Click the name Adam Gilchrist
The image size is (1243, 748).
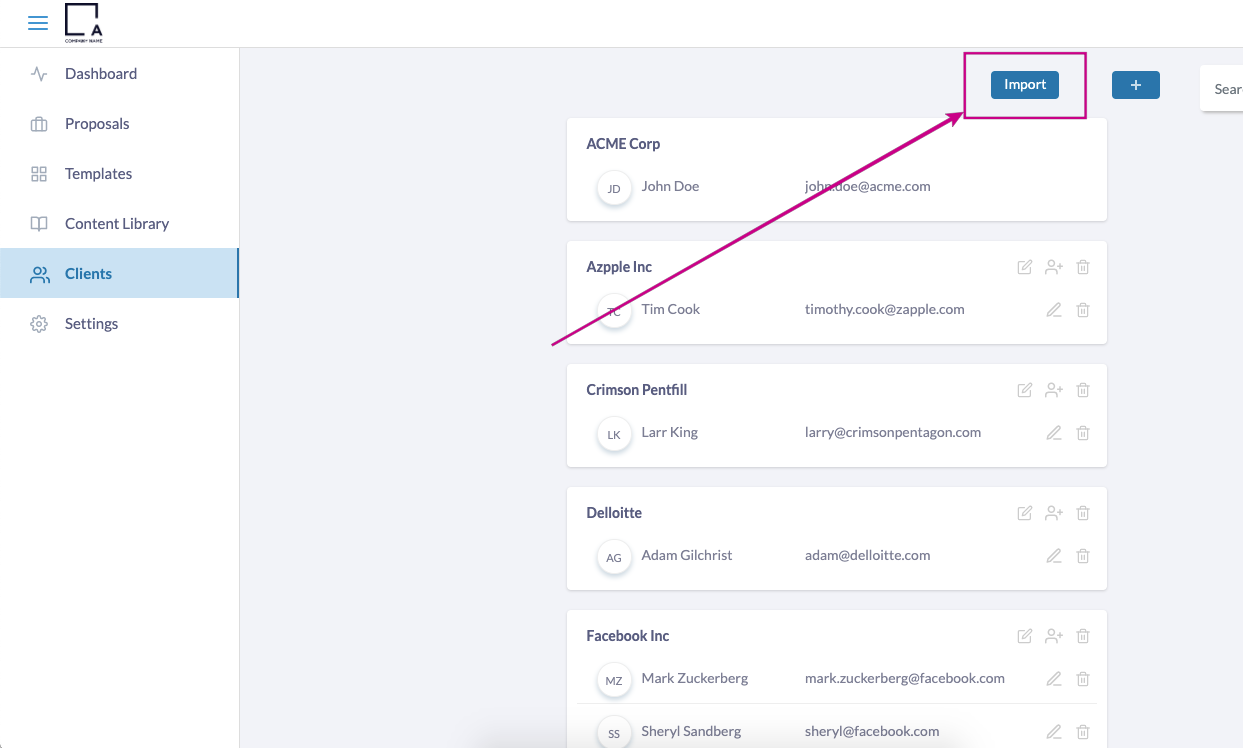pyautogui.click(x=687, y=556)
